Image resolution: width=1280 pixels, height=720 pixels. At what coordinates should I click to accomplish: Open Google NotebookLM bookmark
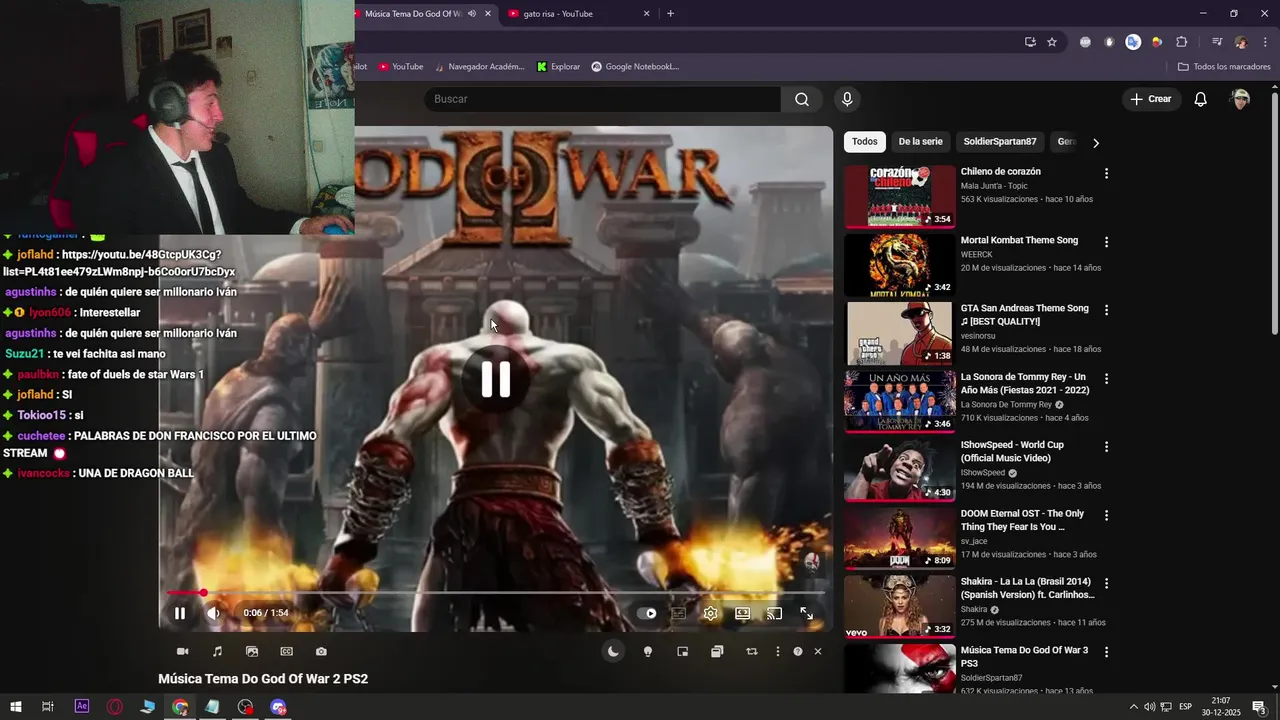[x=635, y=67]
